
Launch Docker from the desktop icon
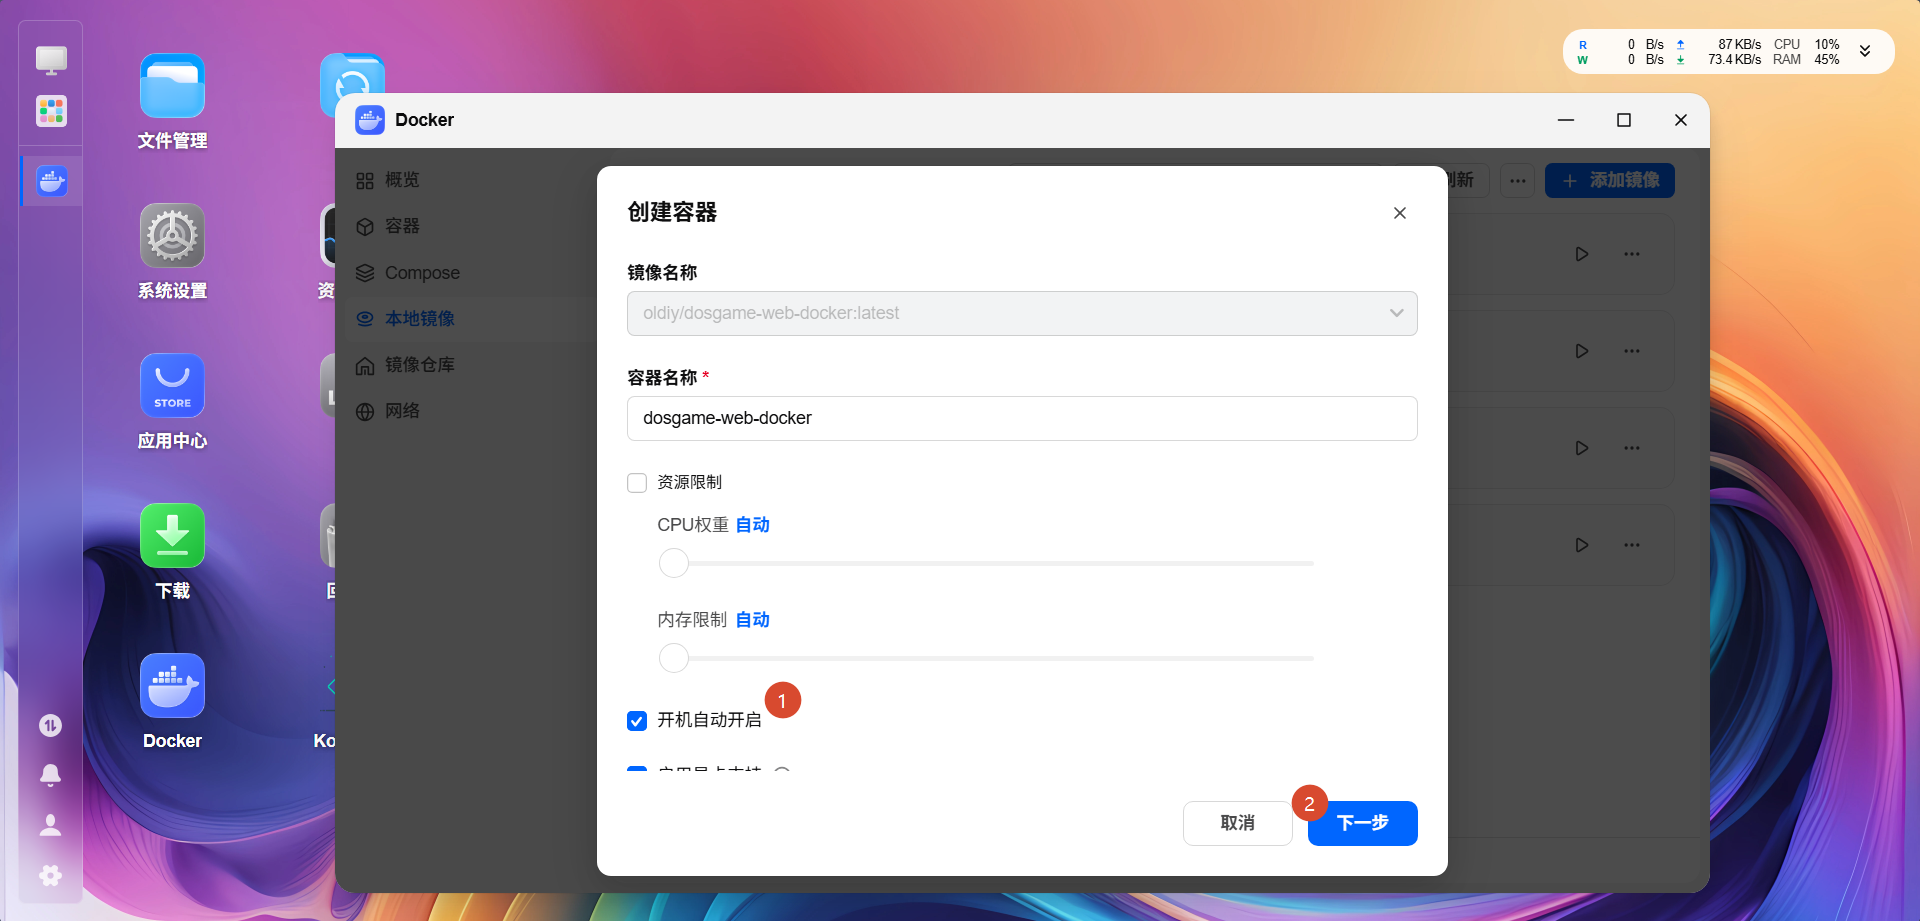[172, 686]
